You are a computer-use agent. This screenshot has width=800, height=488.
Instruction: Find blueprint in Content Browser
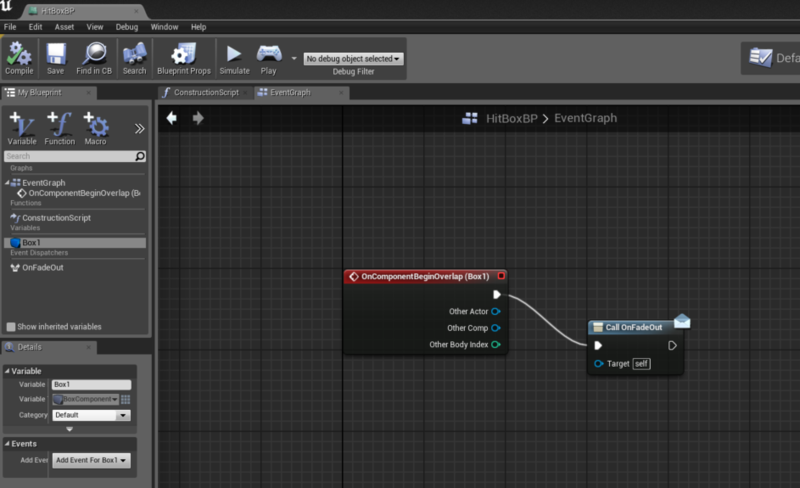click(x=94, y=58)
